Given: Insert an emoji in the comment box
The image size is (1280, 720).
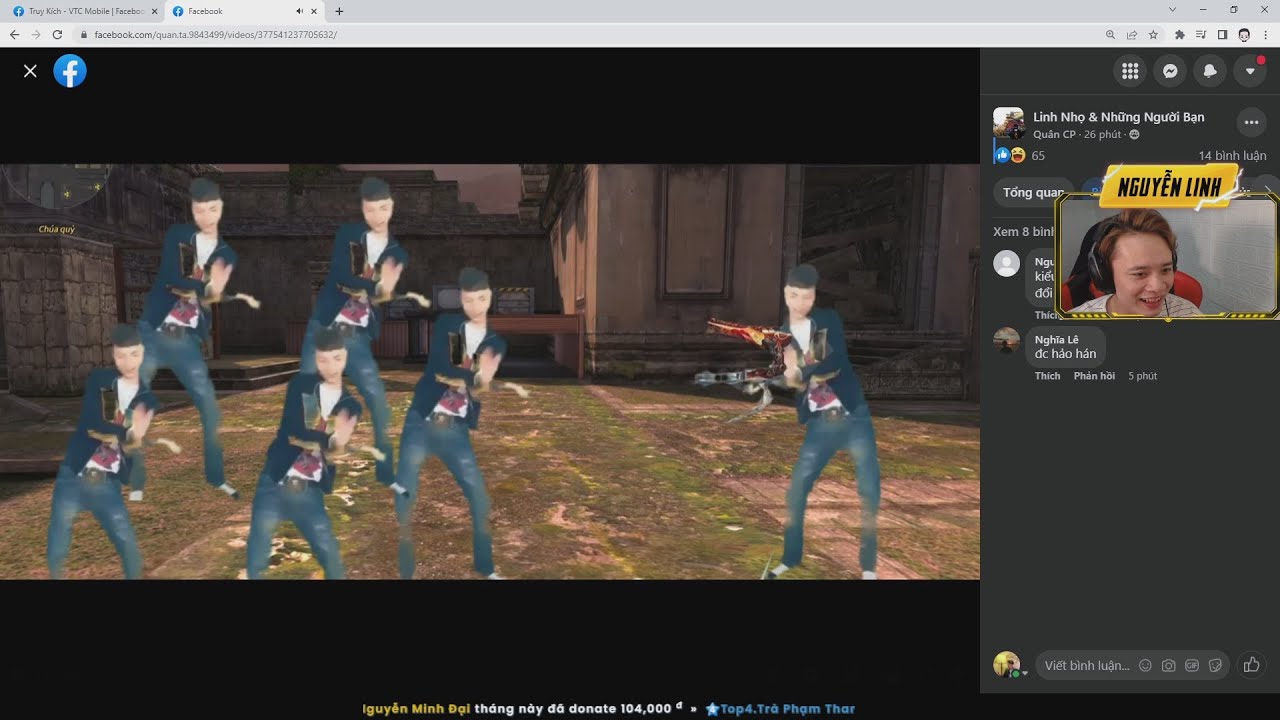Looking at the screenshot, I should [1146, 665].
